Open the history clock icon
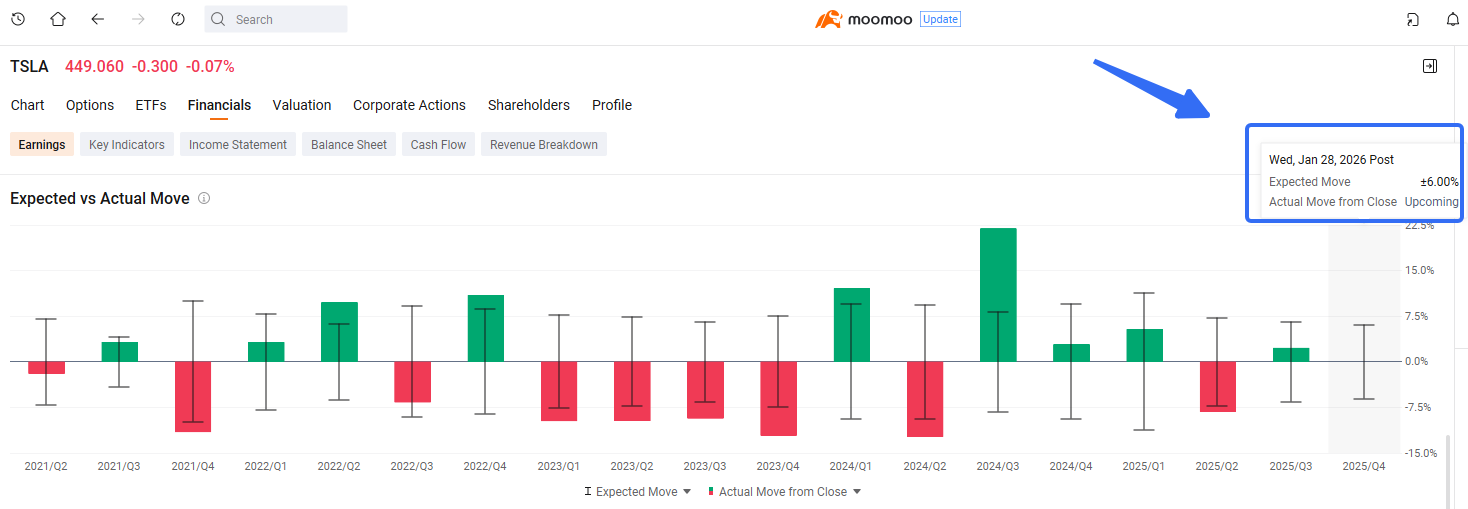 coord(18,19)
